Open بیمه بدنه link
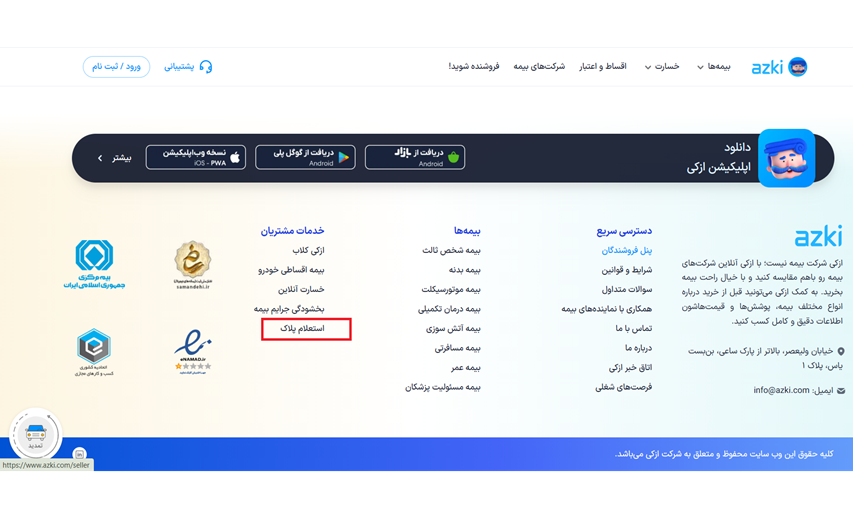 click(x=465, y=270)
